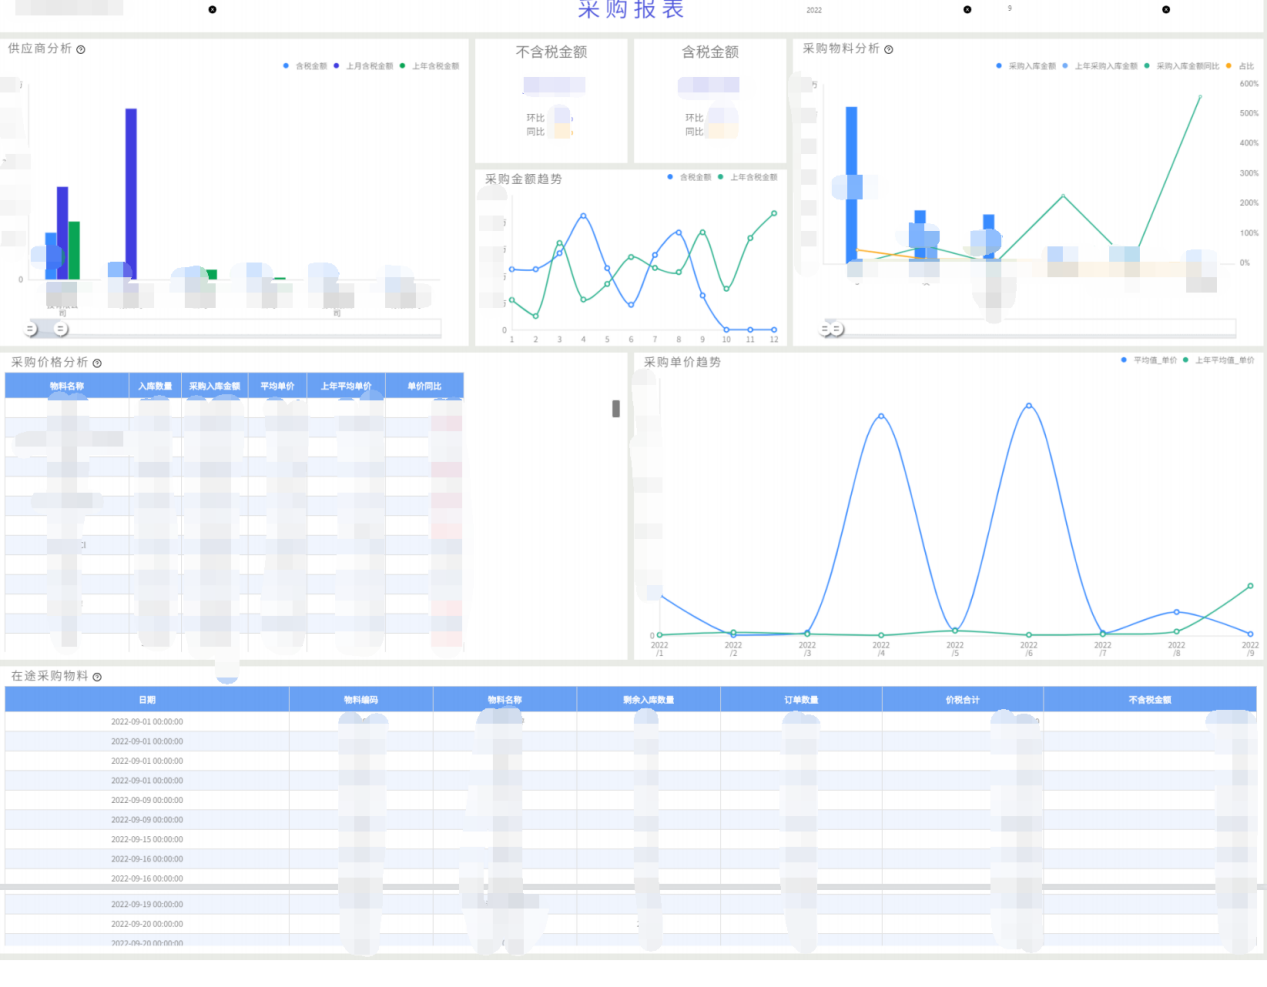Click 订单数量 column header
Screen dimensions: 1267x987
[x=801, y=700]
